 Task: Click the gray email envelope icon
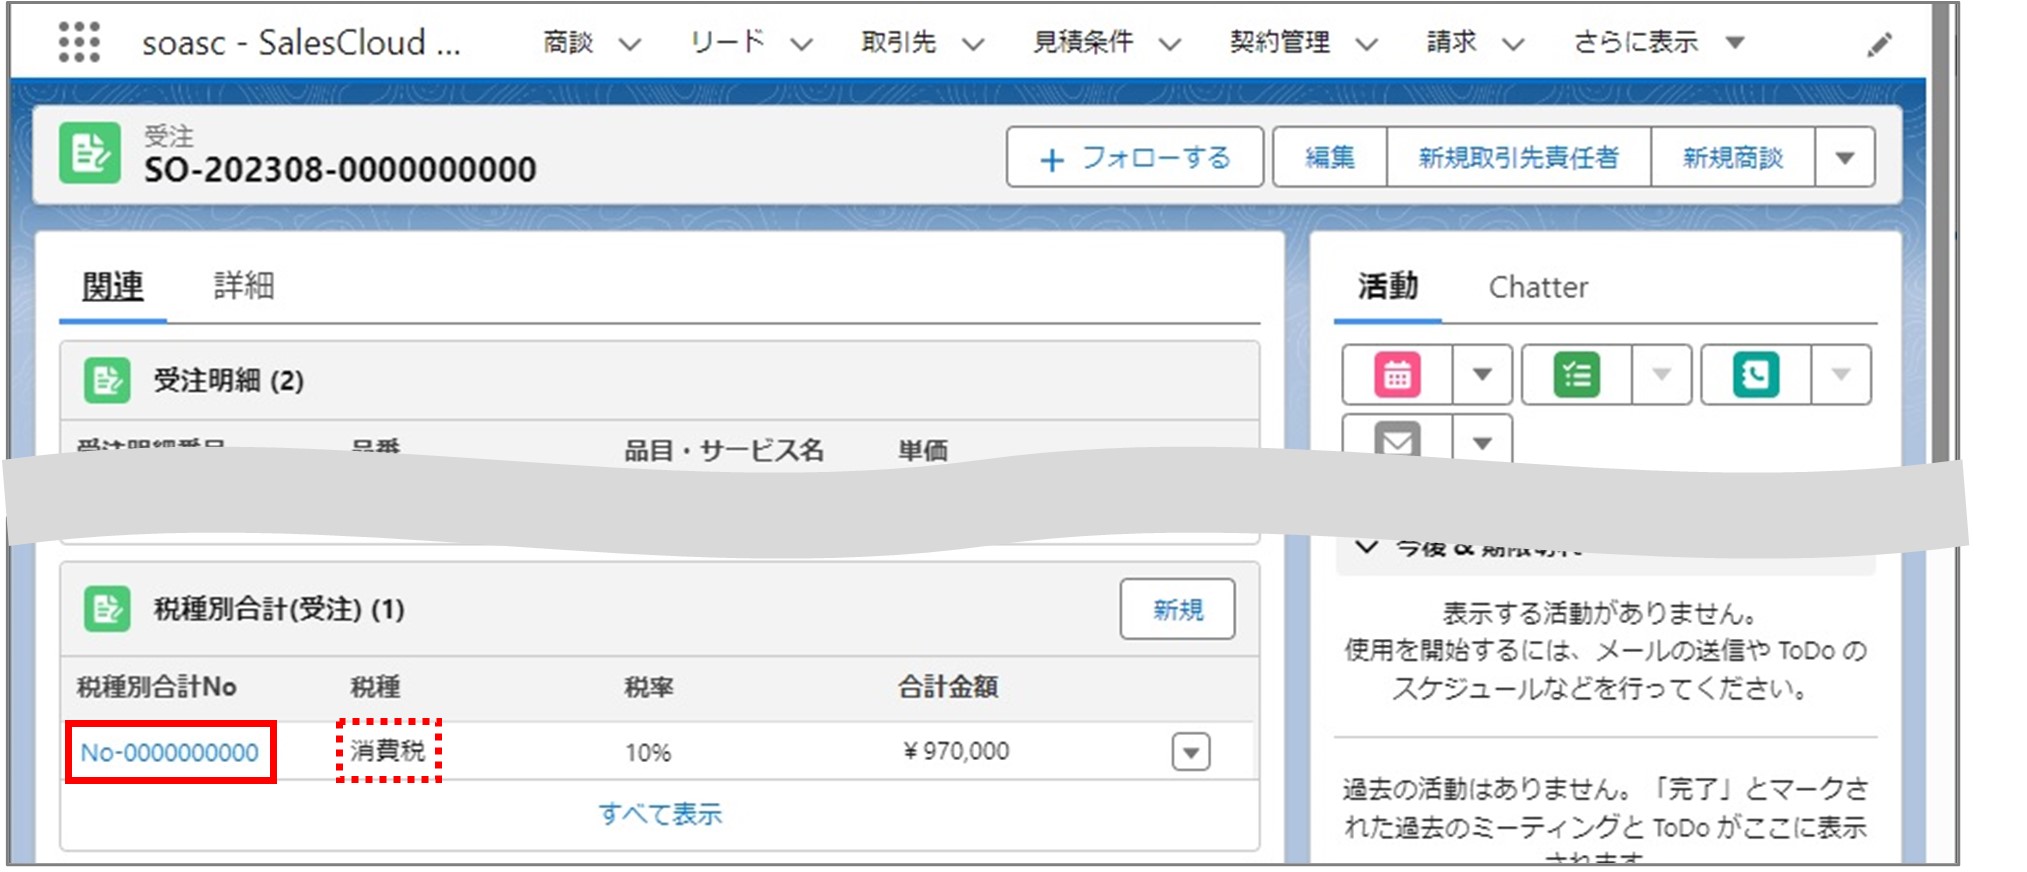(1397, 440)
